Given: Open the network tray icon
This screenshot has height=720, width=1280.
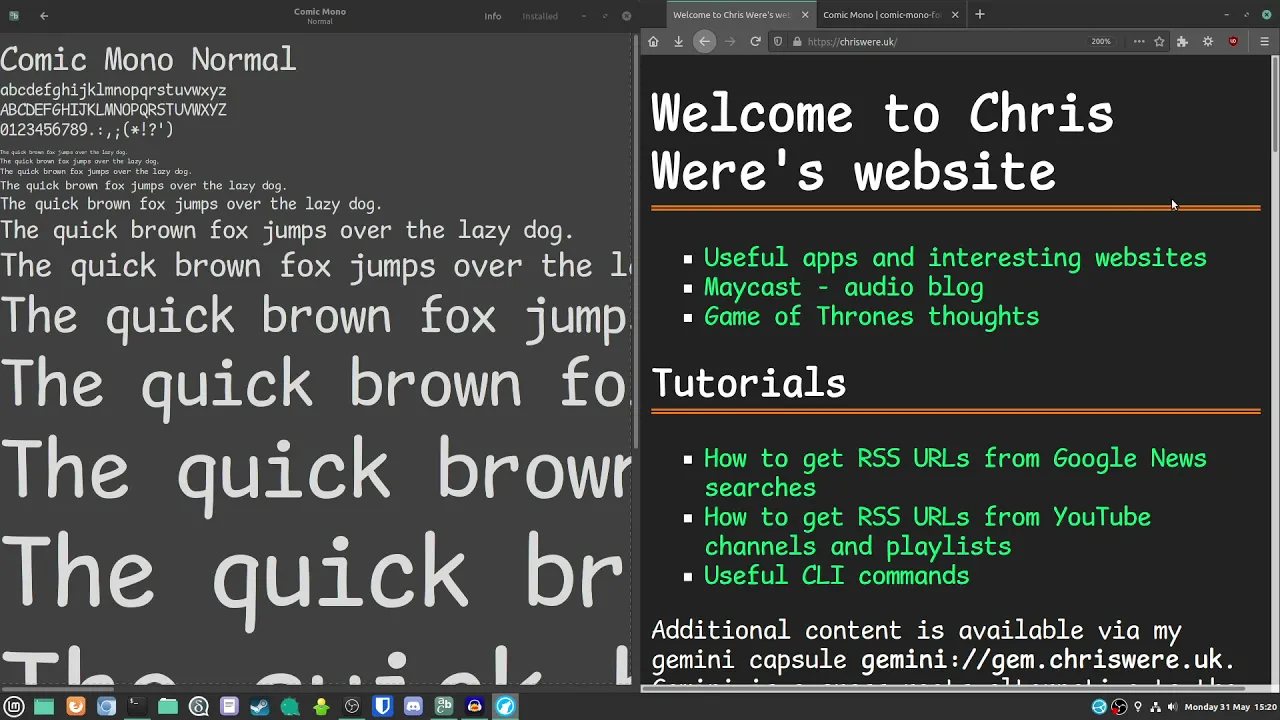Looking at the screenshot, I should click(1155, 707).
